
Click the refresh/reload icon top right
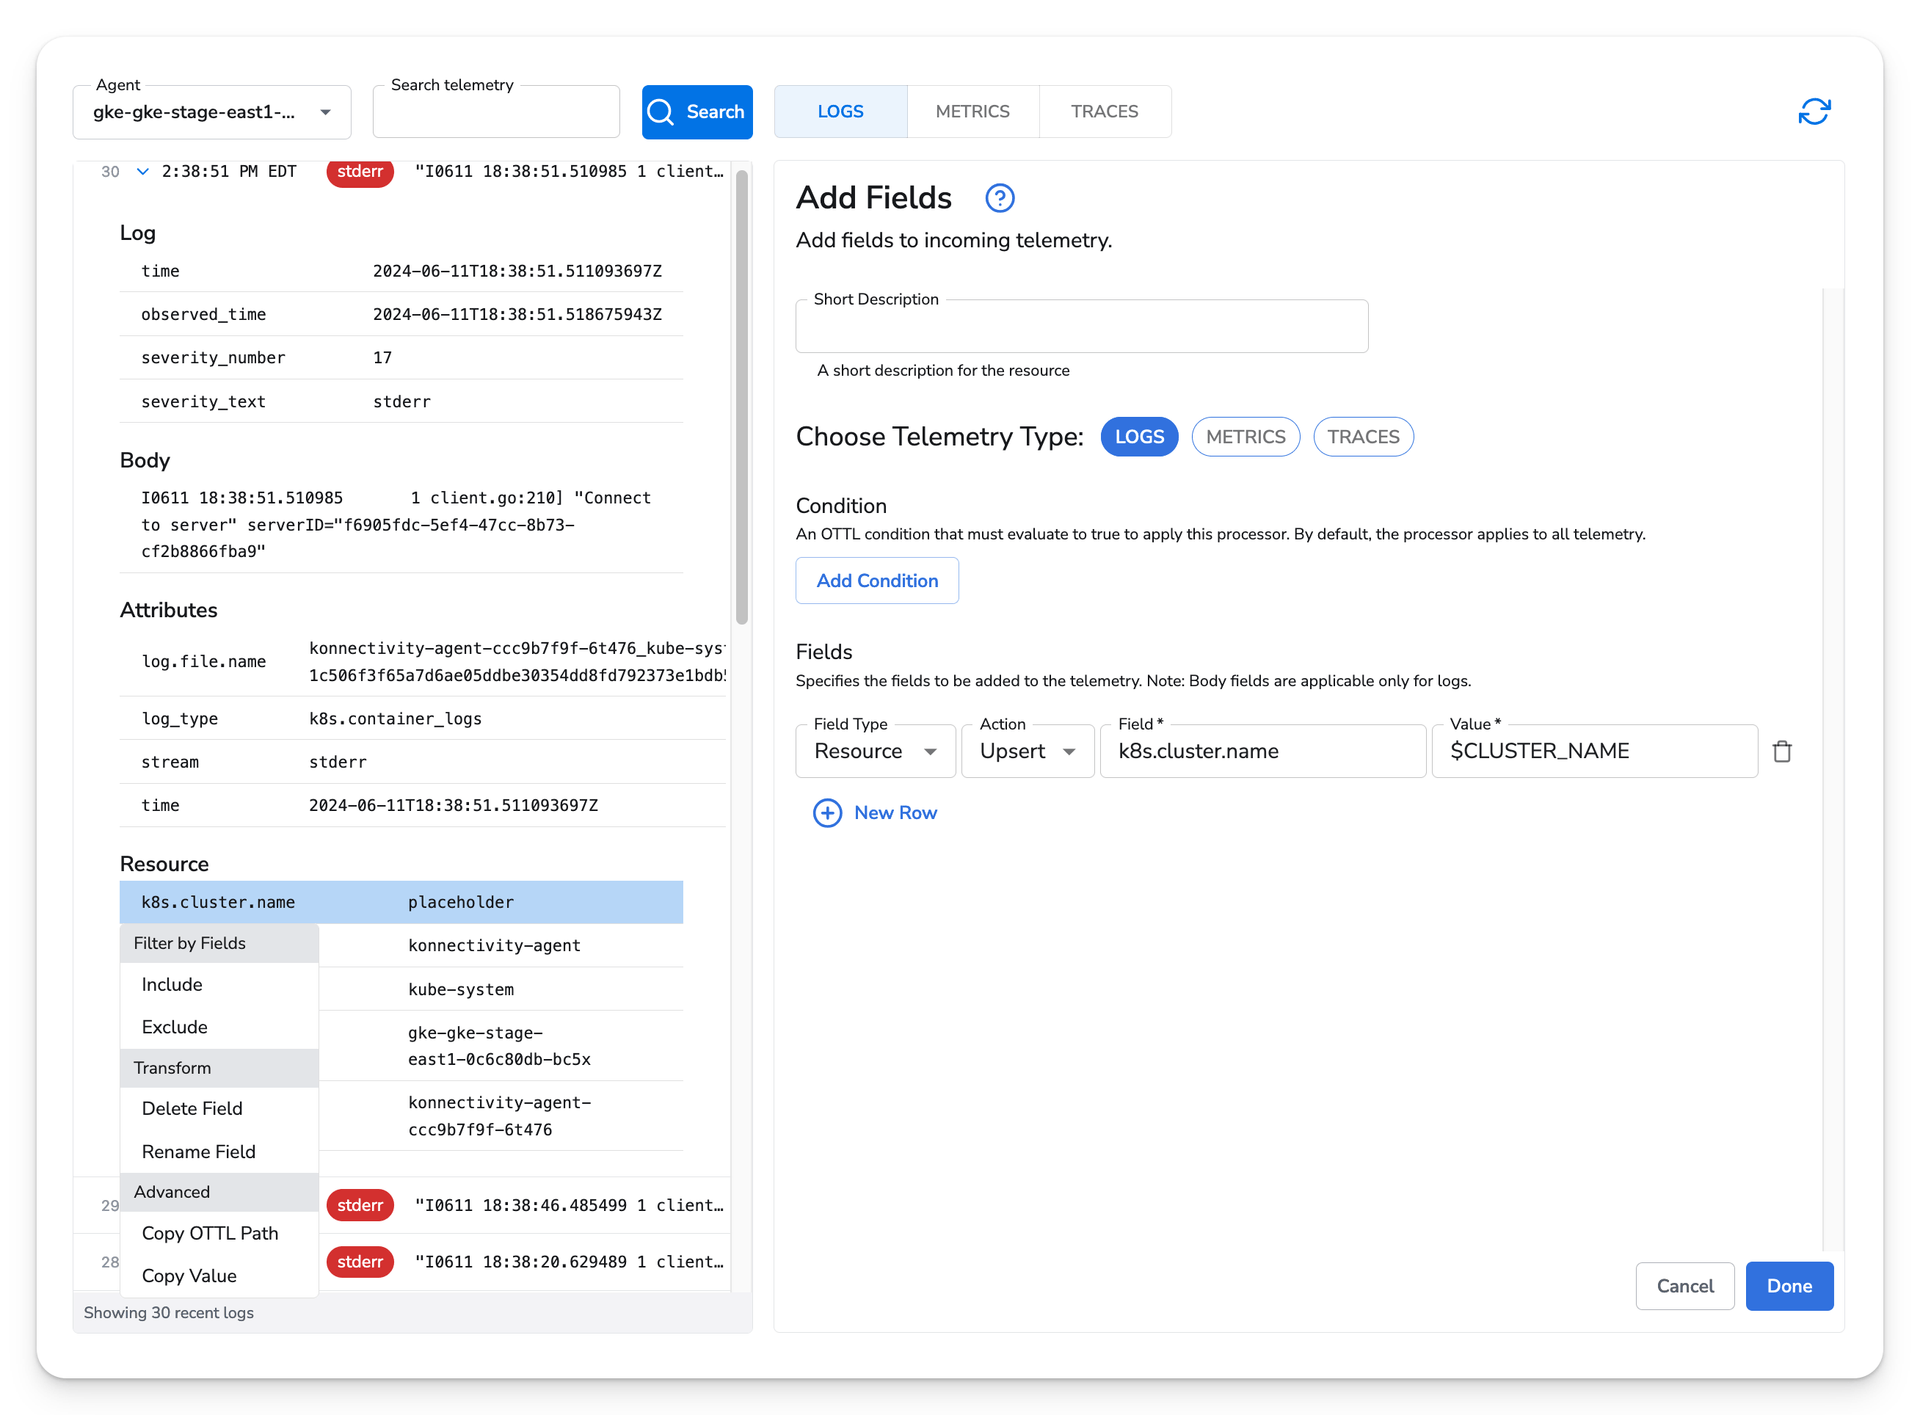click(x=1816, y=112)
